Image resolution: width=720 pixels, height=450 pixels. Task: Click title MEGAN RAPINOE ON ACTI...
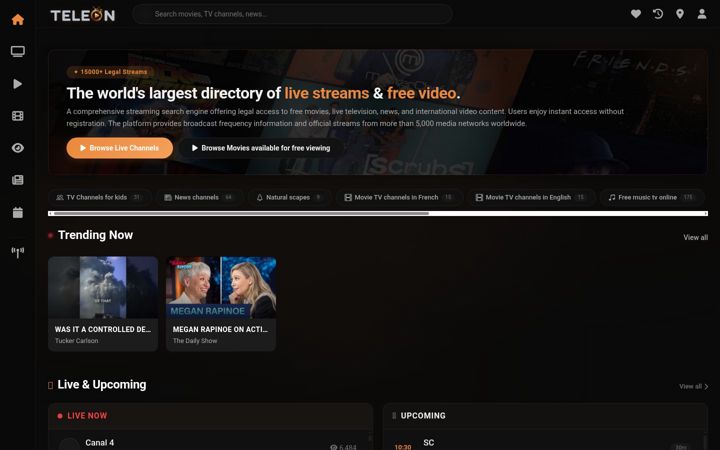coord(220,329)
